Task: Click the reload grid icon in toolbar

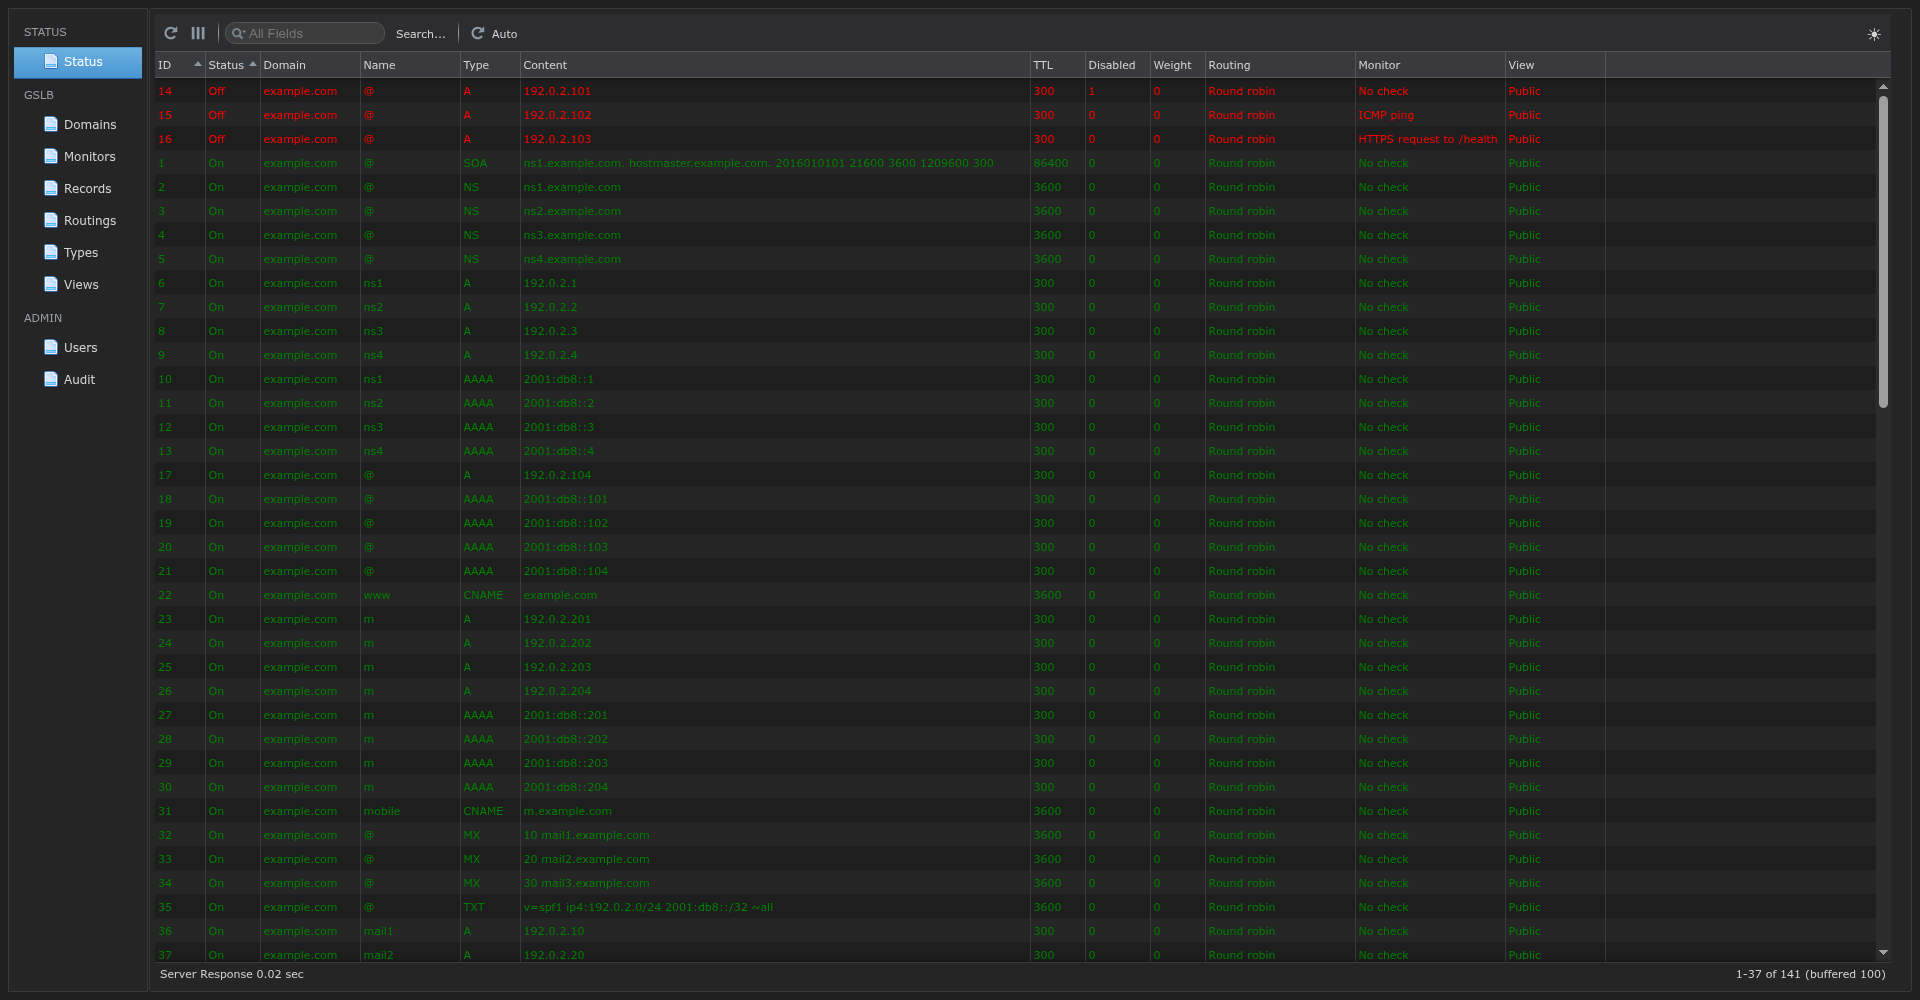Action: (171, 33)
